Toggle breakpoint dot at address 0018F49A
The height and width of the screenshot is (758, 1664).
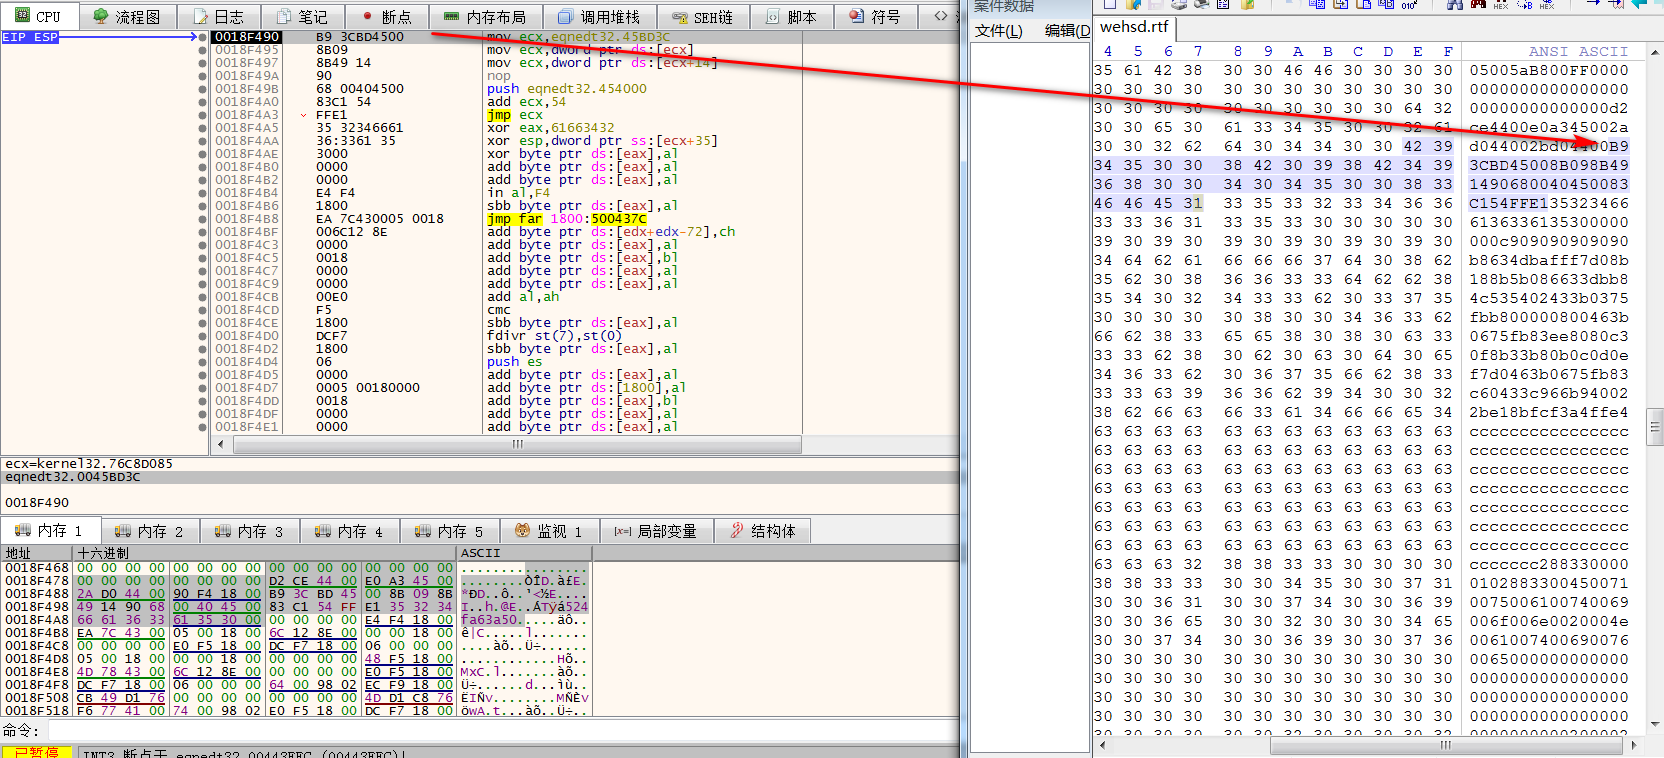203,76
